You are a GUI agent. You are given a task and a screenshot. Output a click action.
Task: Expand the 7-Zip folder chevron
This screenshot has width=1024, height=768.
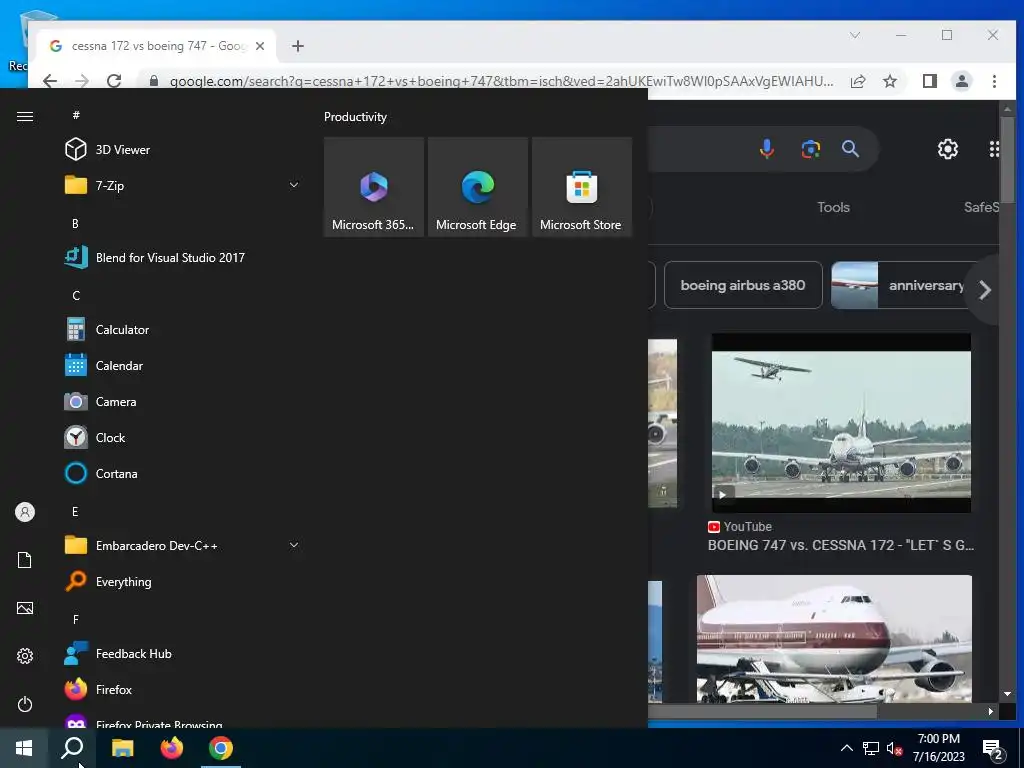click(294, 185)
